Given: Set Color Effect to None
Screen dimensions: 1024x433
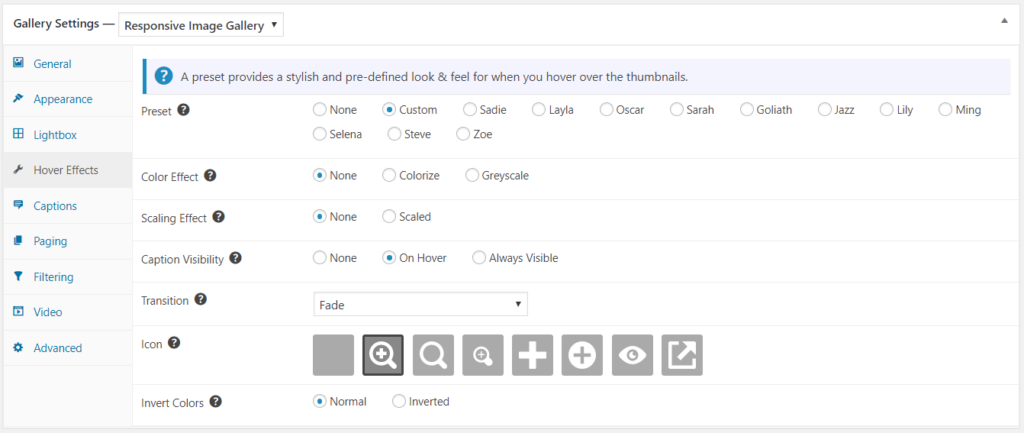Looking at the screenshot, I should click(319, 175).
